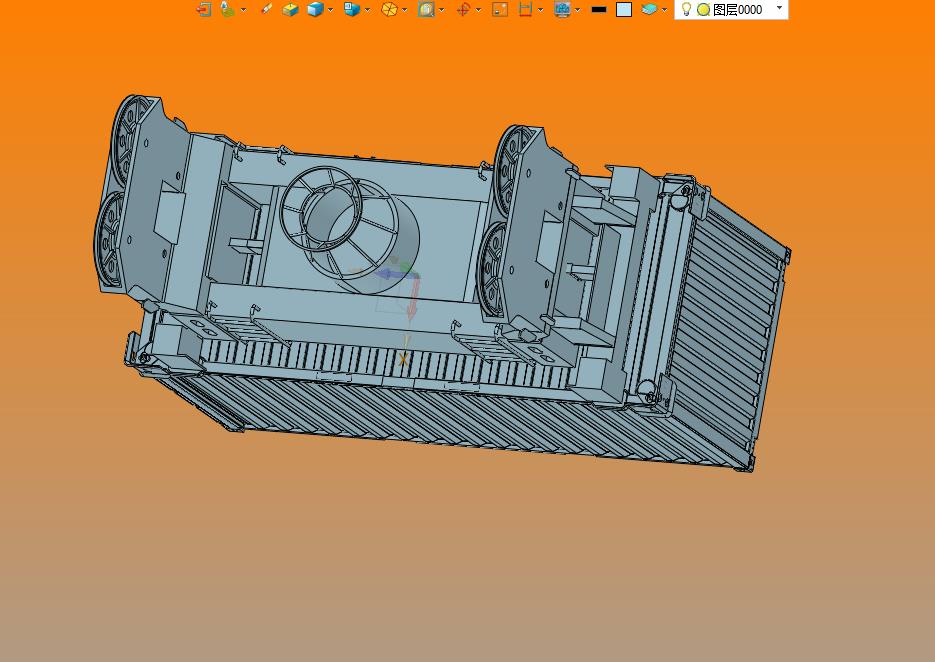Click the eraser brush icon
The width and height of the screenshot is (935, 662).
pos(267,9)
